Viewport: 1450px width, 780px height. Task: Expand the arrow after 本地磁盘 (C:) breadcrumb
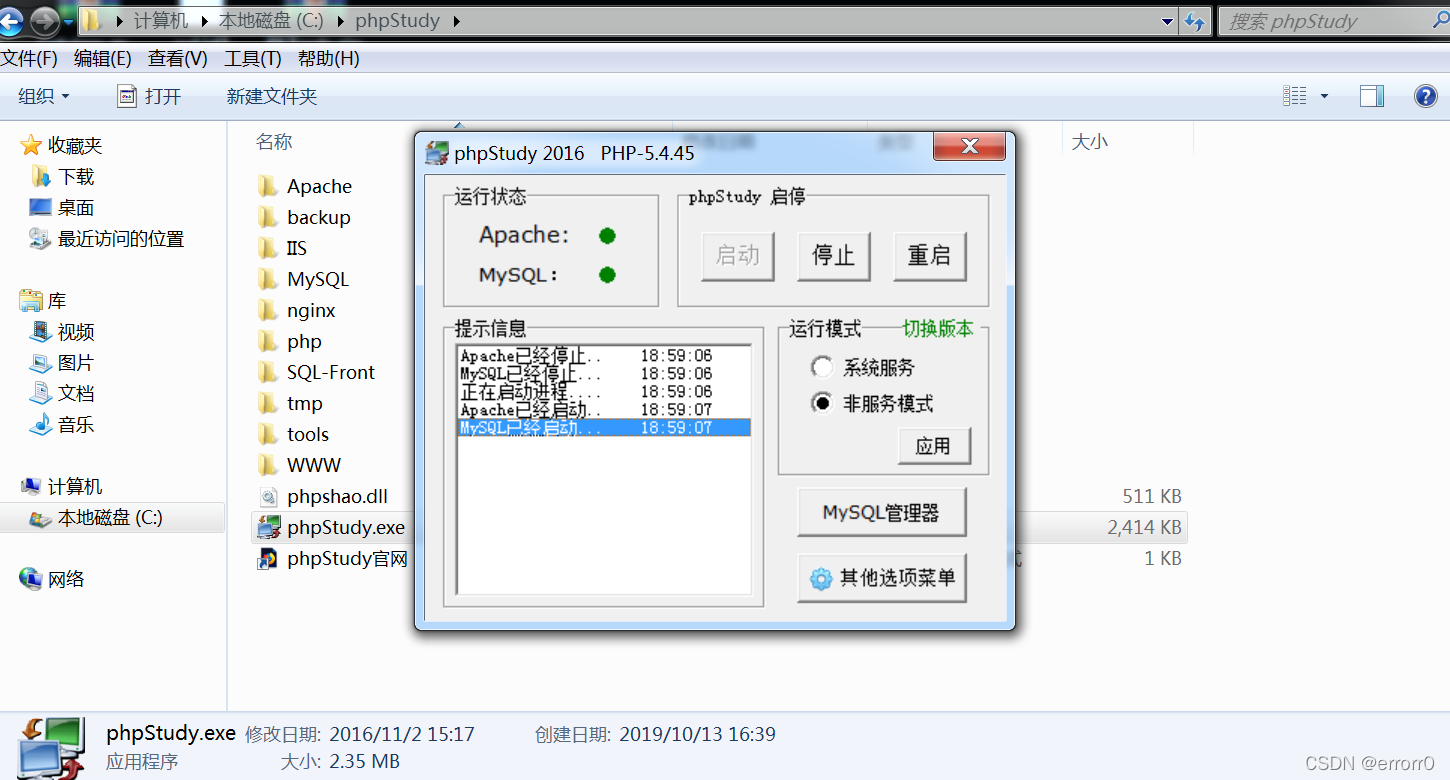pos(340,21)
